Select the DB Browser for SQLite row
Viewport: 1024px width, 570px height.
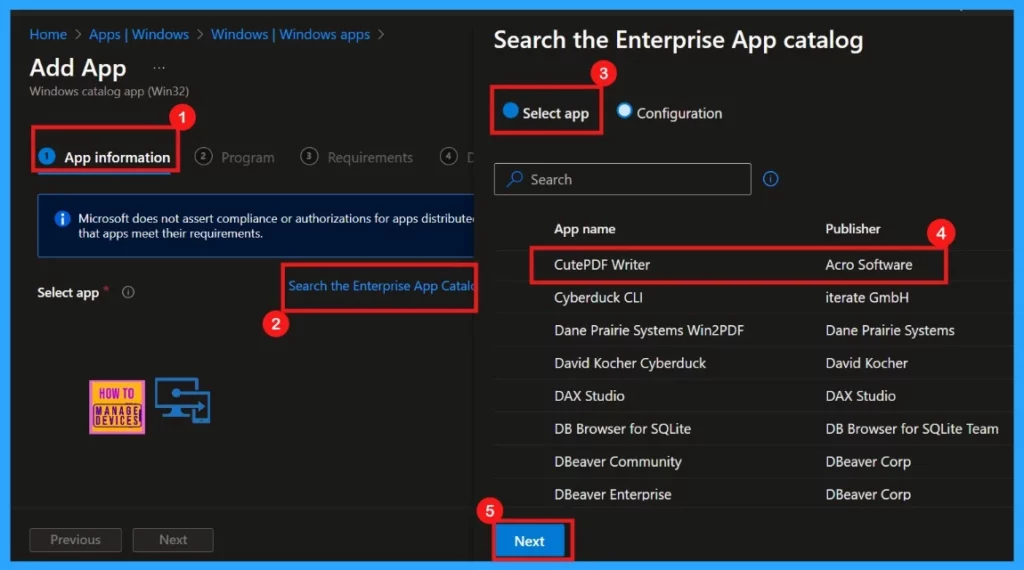pyautogui.click(x=754, y=429)
